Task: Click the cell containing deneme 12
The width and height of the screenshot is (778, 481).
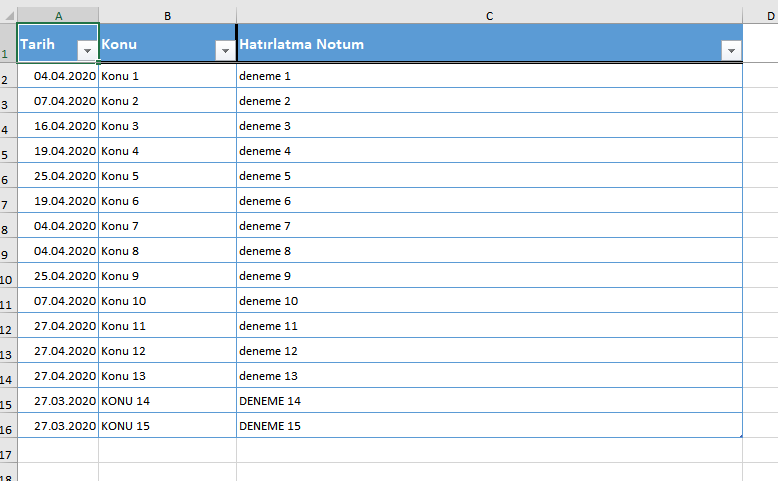Action: (489, 351)
